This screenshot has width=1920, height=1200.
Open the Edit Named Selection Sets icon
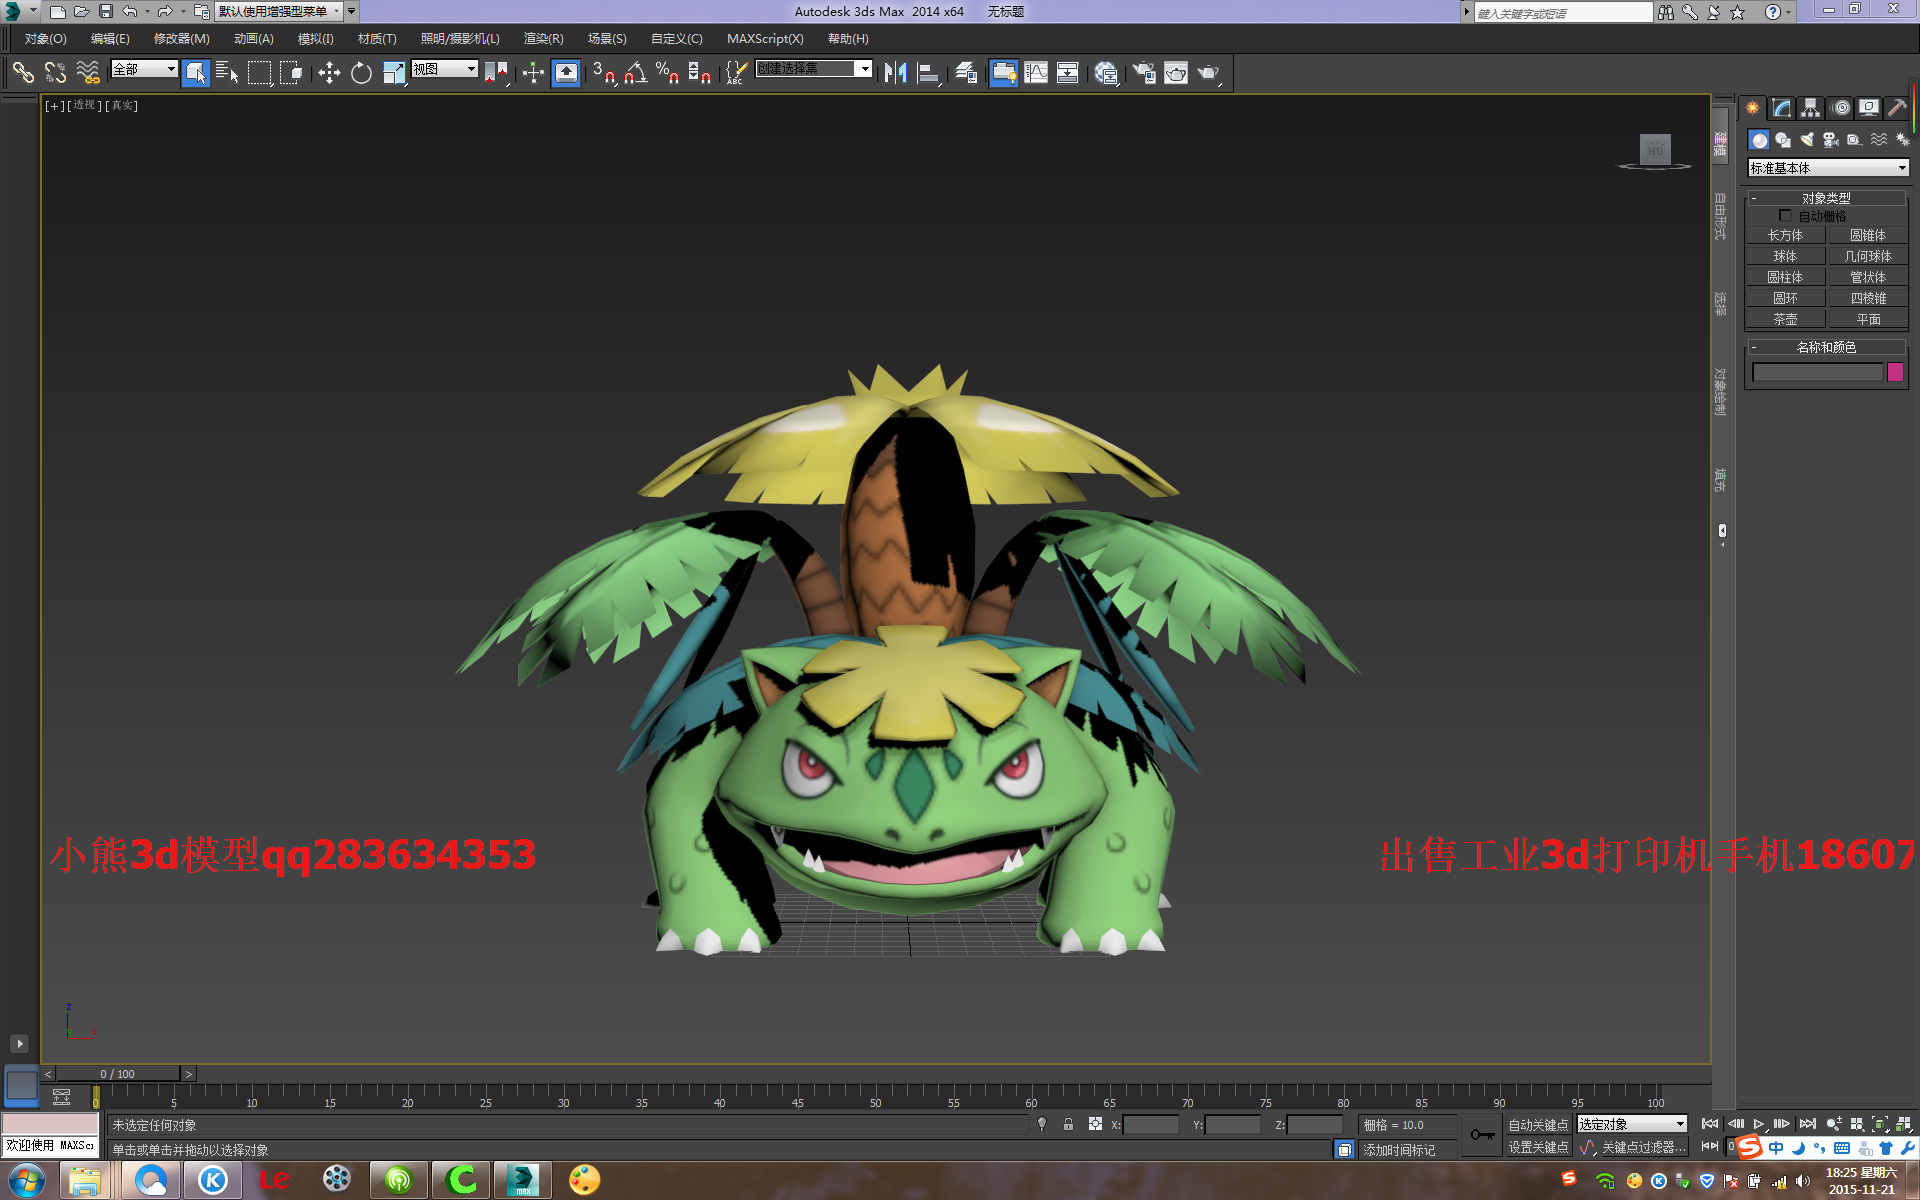pos(735,72)
